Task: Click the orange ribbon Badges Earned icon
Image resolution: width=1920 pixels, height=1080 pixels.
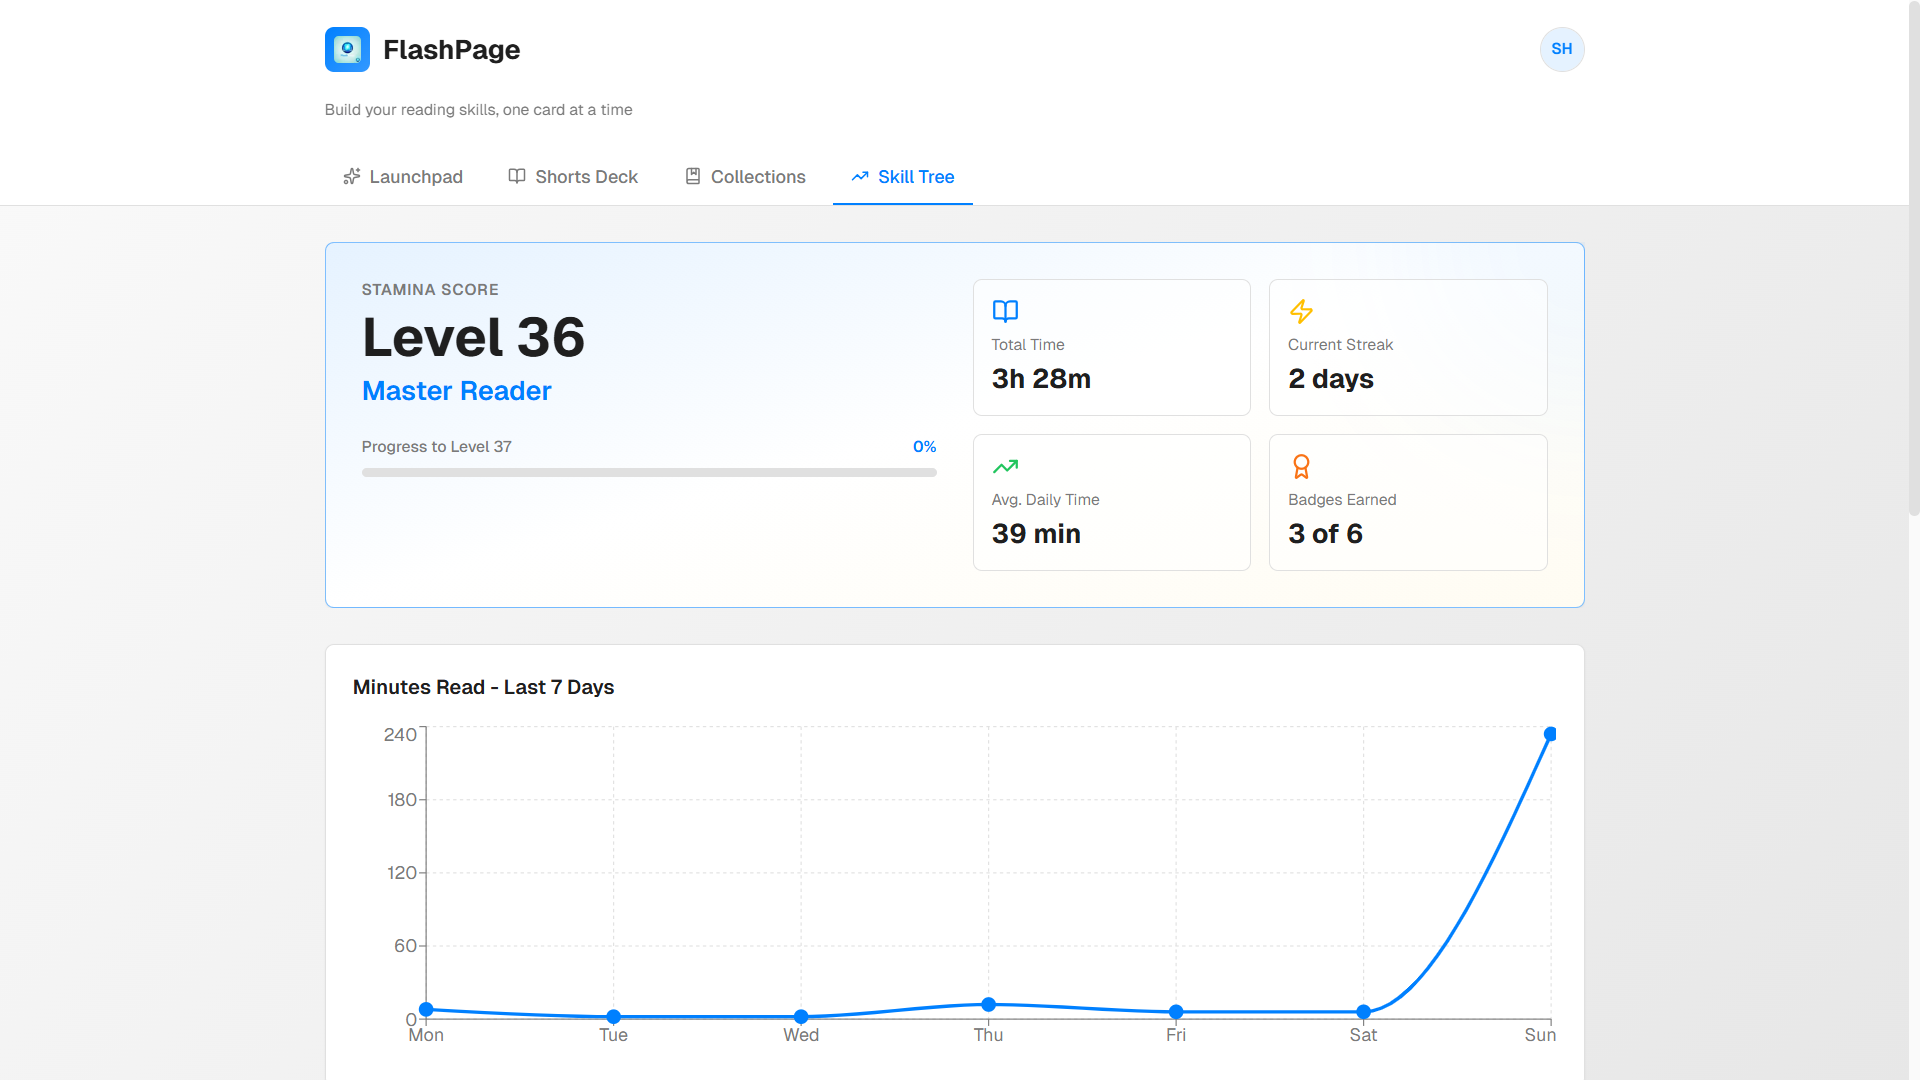Action: point(1301,466)
